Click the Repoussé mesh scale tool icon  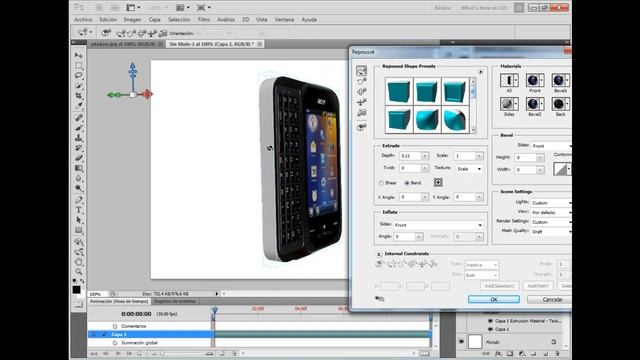[361, 113]
